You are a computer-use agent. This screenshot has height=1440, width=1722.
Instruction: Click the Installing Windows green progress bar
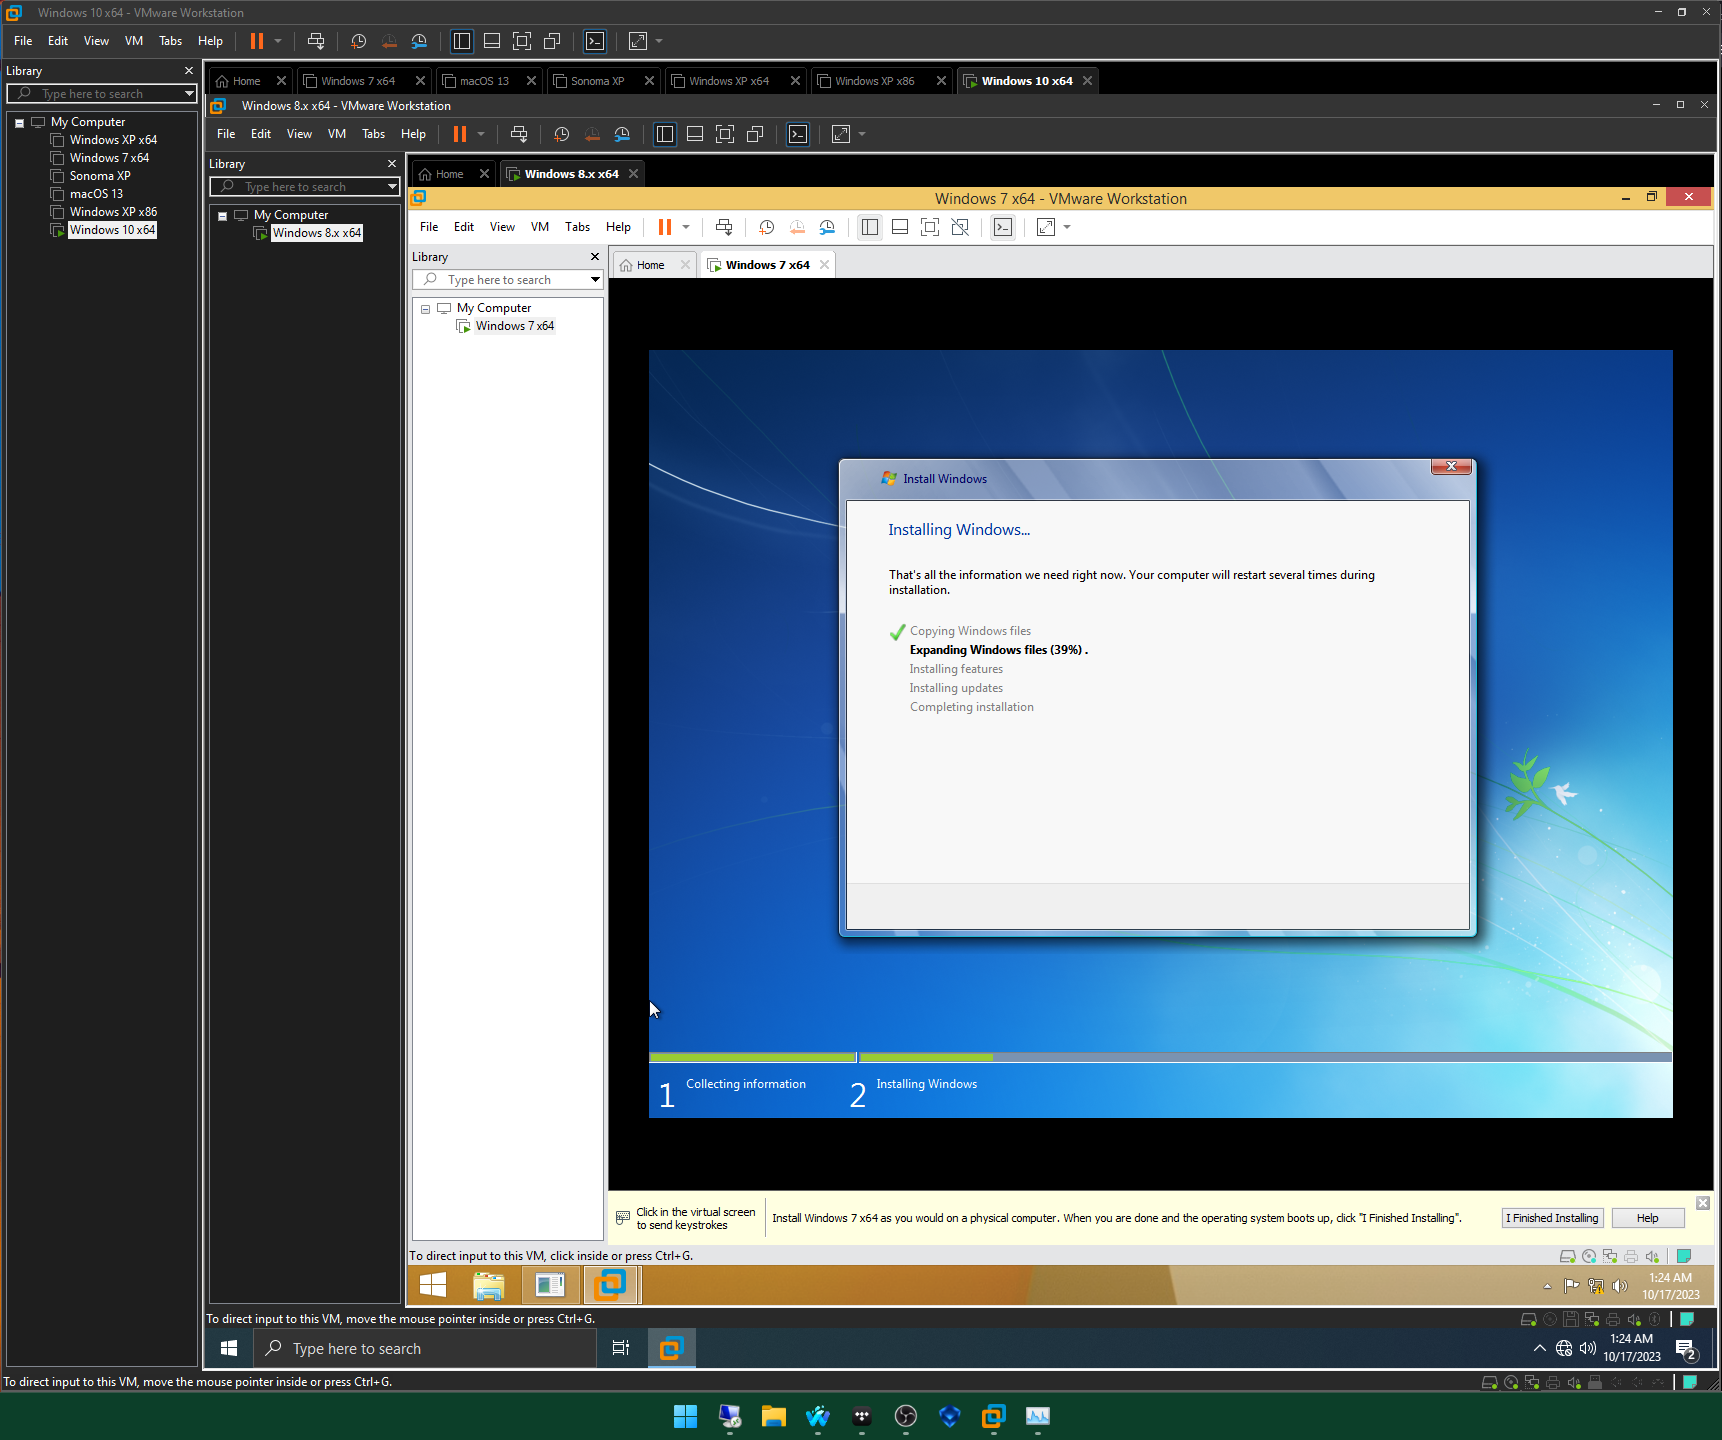click(x=925, y=1057)
